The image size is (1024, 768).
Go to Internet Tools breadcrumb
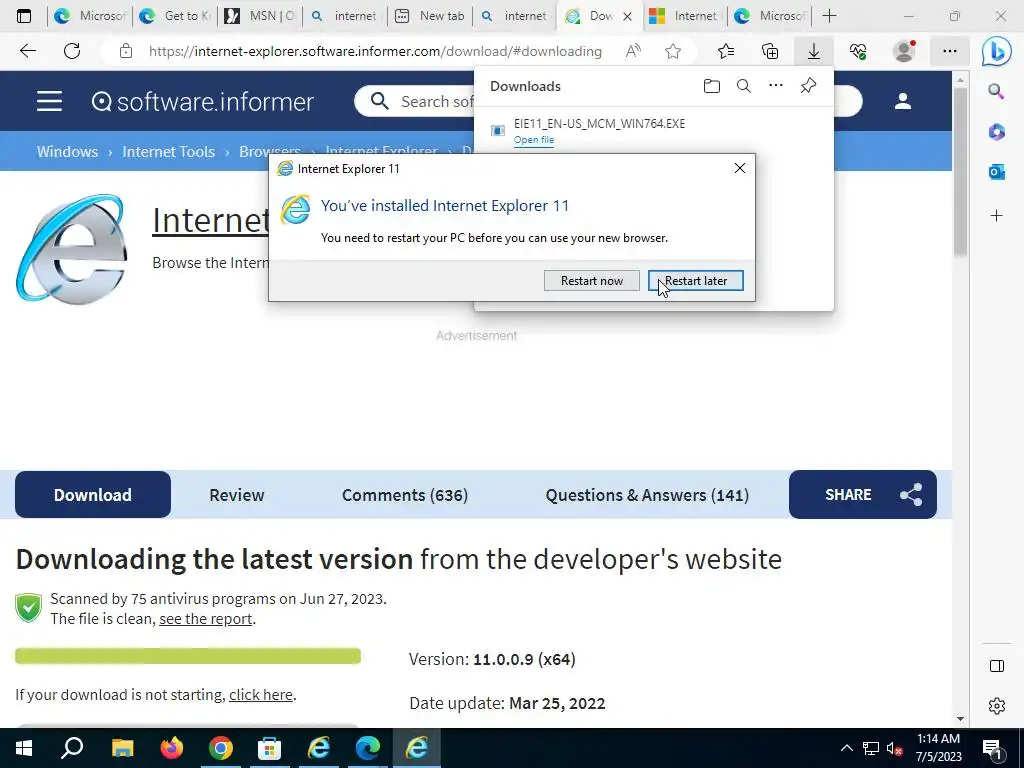click(168, 152)
